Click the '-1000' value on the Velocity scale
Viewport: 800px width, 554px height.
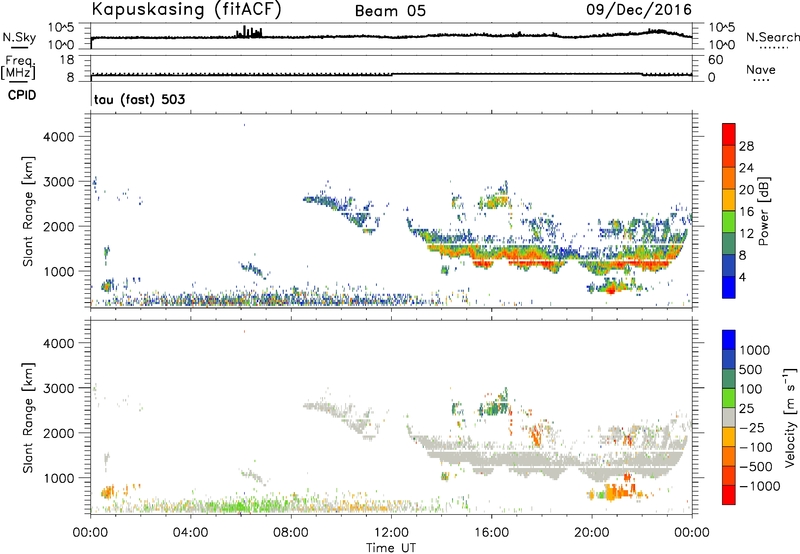coord(759,486)
